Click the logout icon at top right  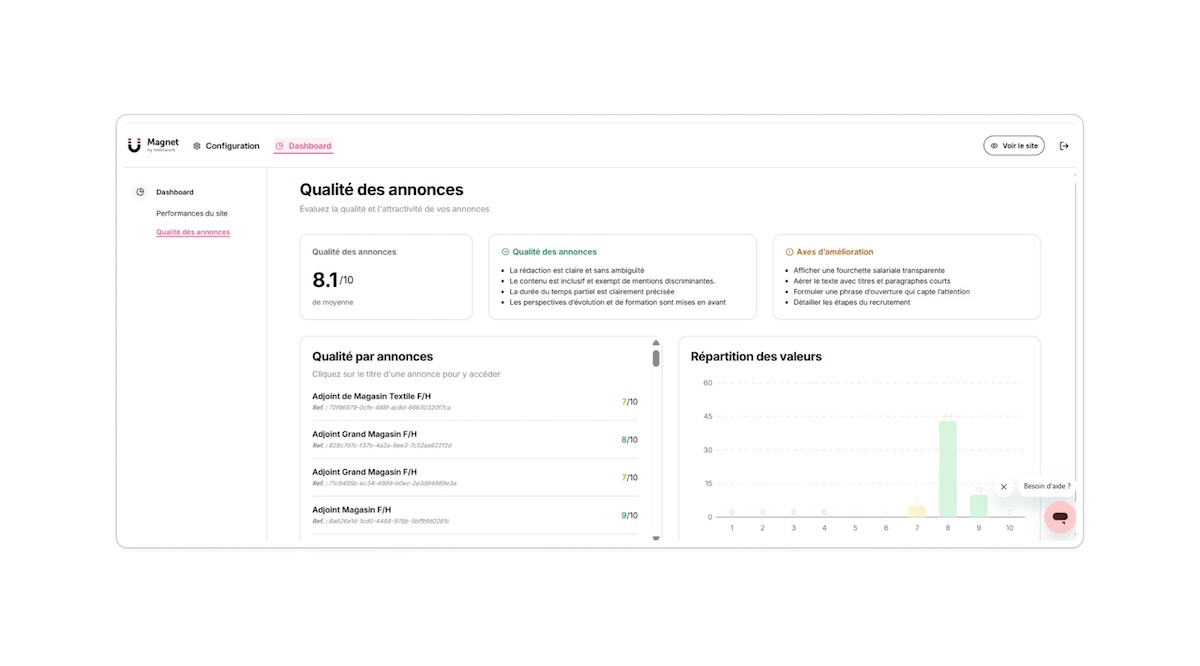coord(1064,146)
